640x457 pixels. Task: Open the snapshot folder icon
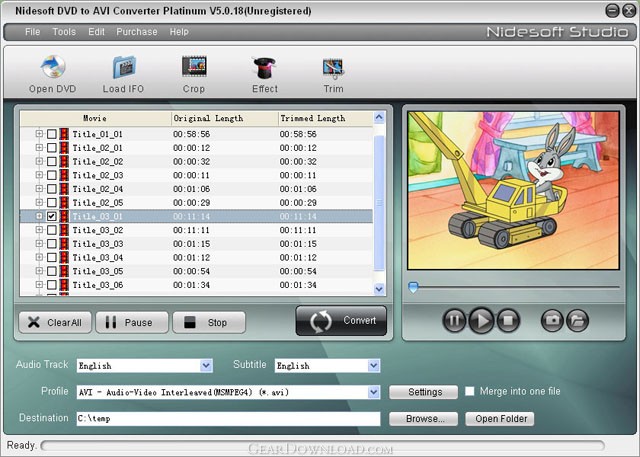pos(577,320)
